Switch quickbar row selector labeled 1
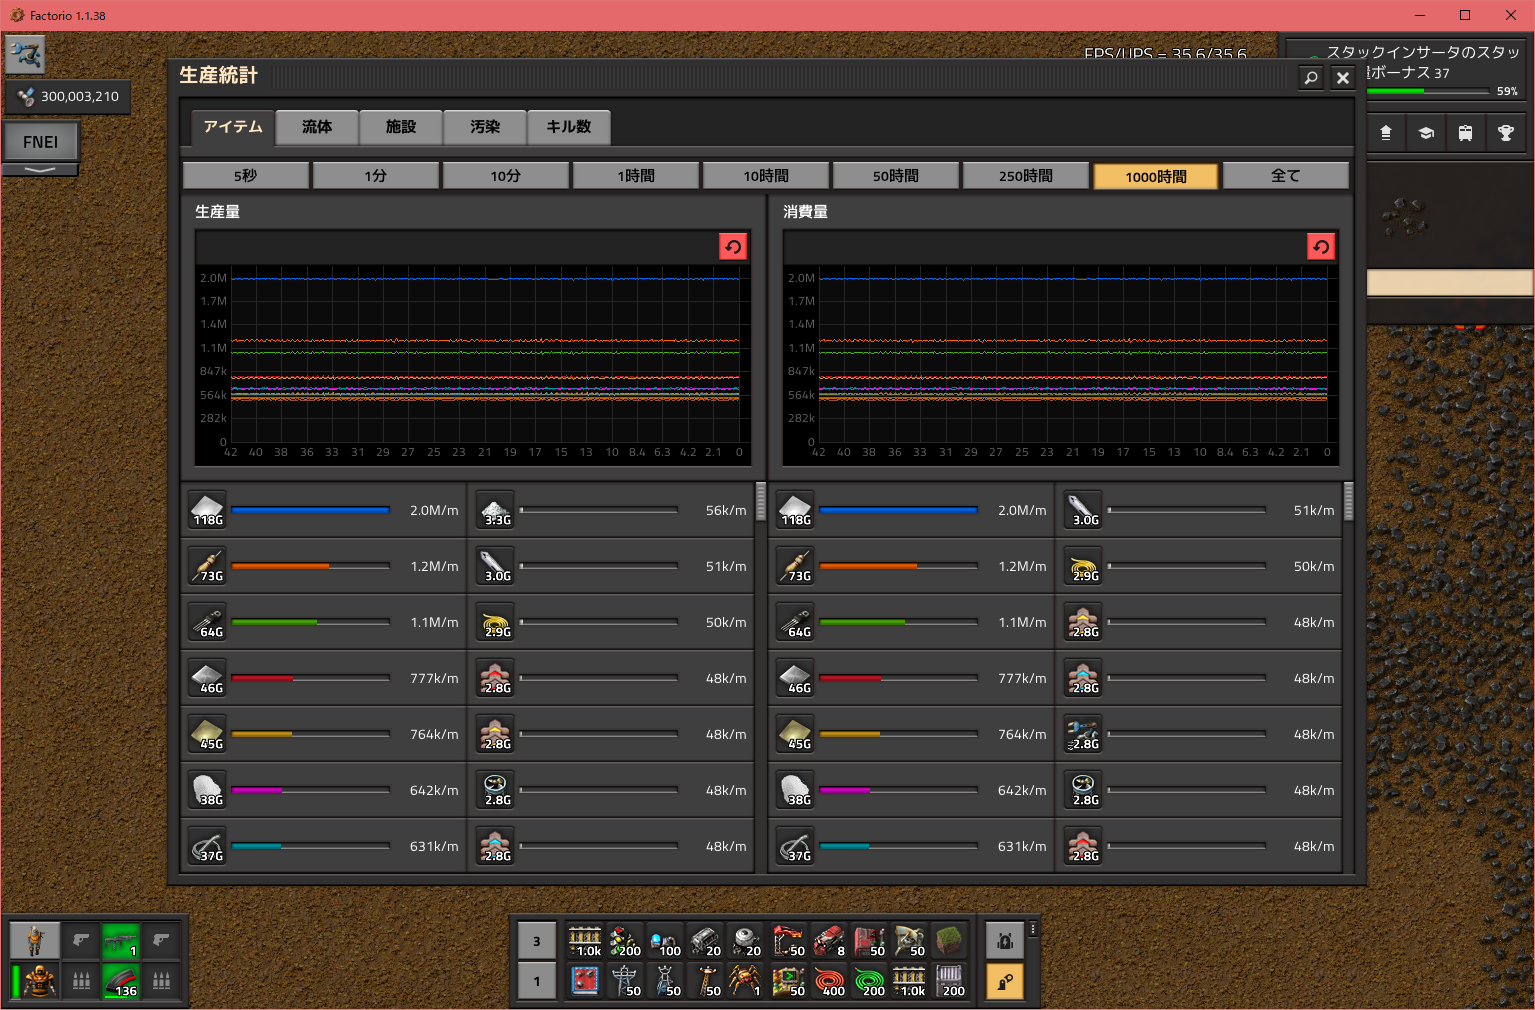Viewport: 1535px width, 1010px height. pos(537,981)
